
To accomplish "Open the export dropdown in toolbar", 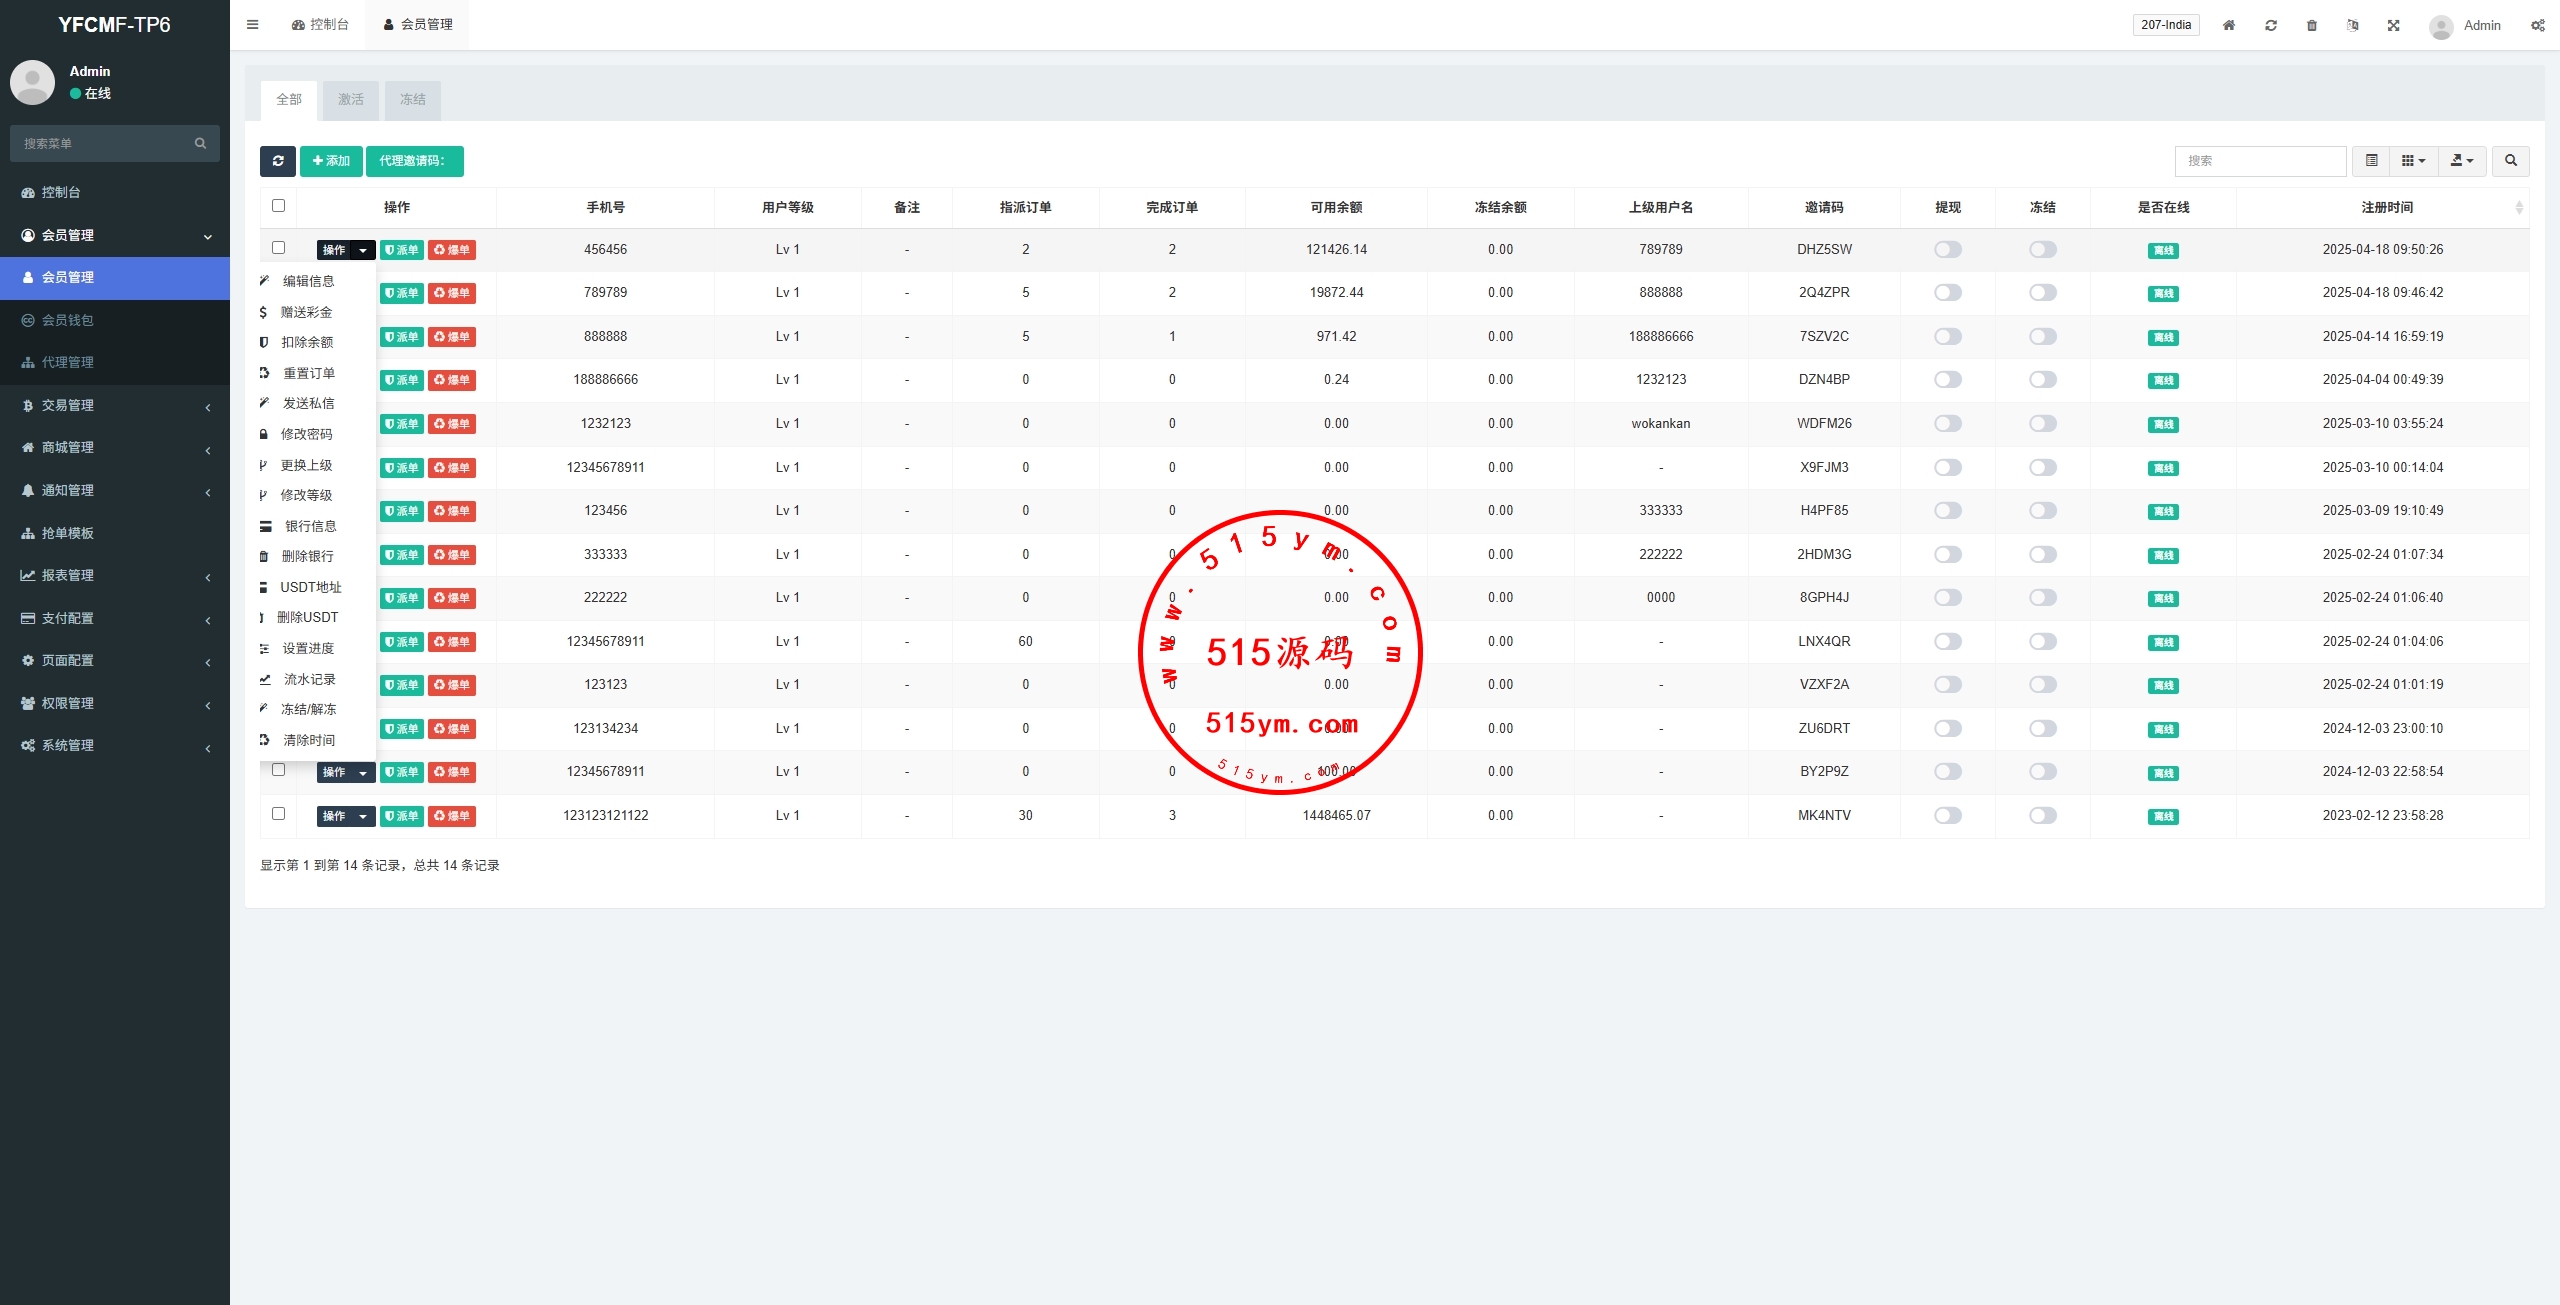I will point(2462,161).
